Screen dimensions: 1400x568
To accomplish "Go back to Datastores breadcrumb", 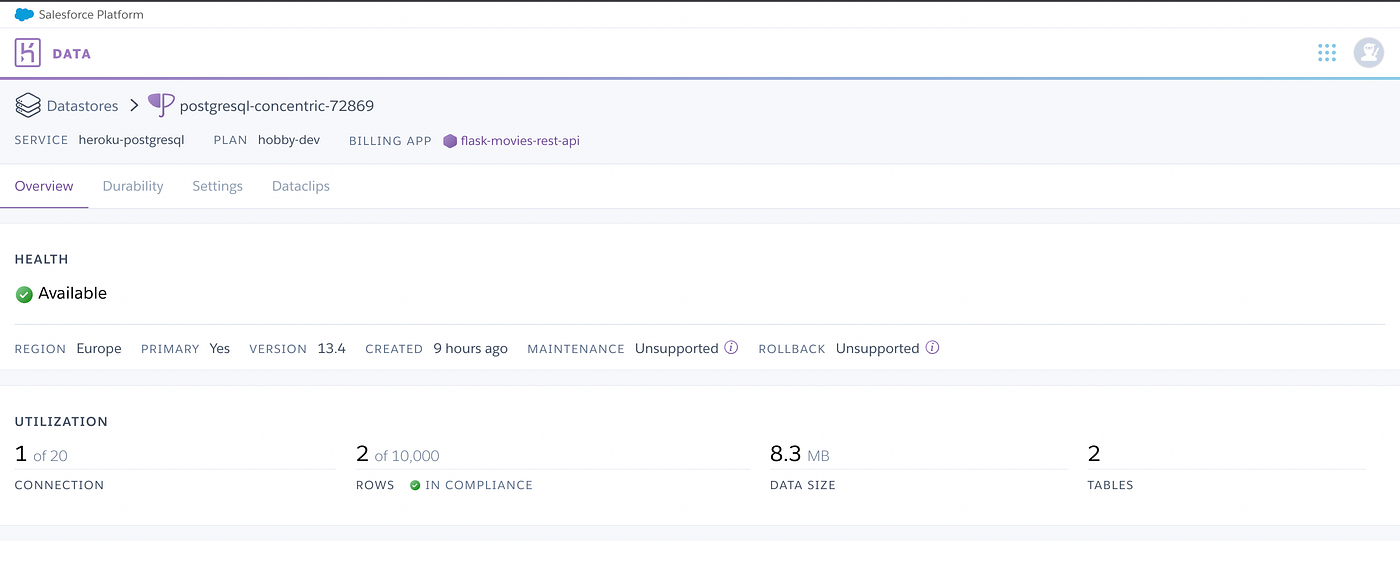I will (82, 105).
